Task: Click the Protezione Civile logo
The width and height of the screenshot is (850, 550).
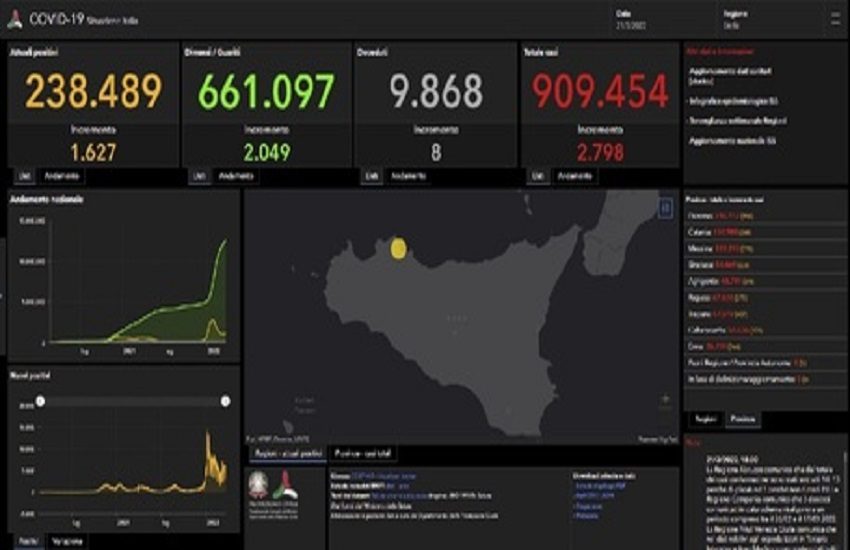Action: (x=286, y=488)
